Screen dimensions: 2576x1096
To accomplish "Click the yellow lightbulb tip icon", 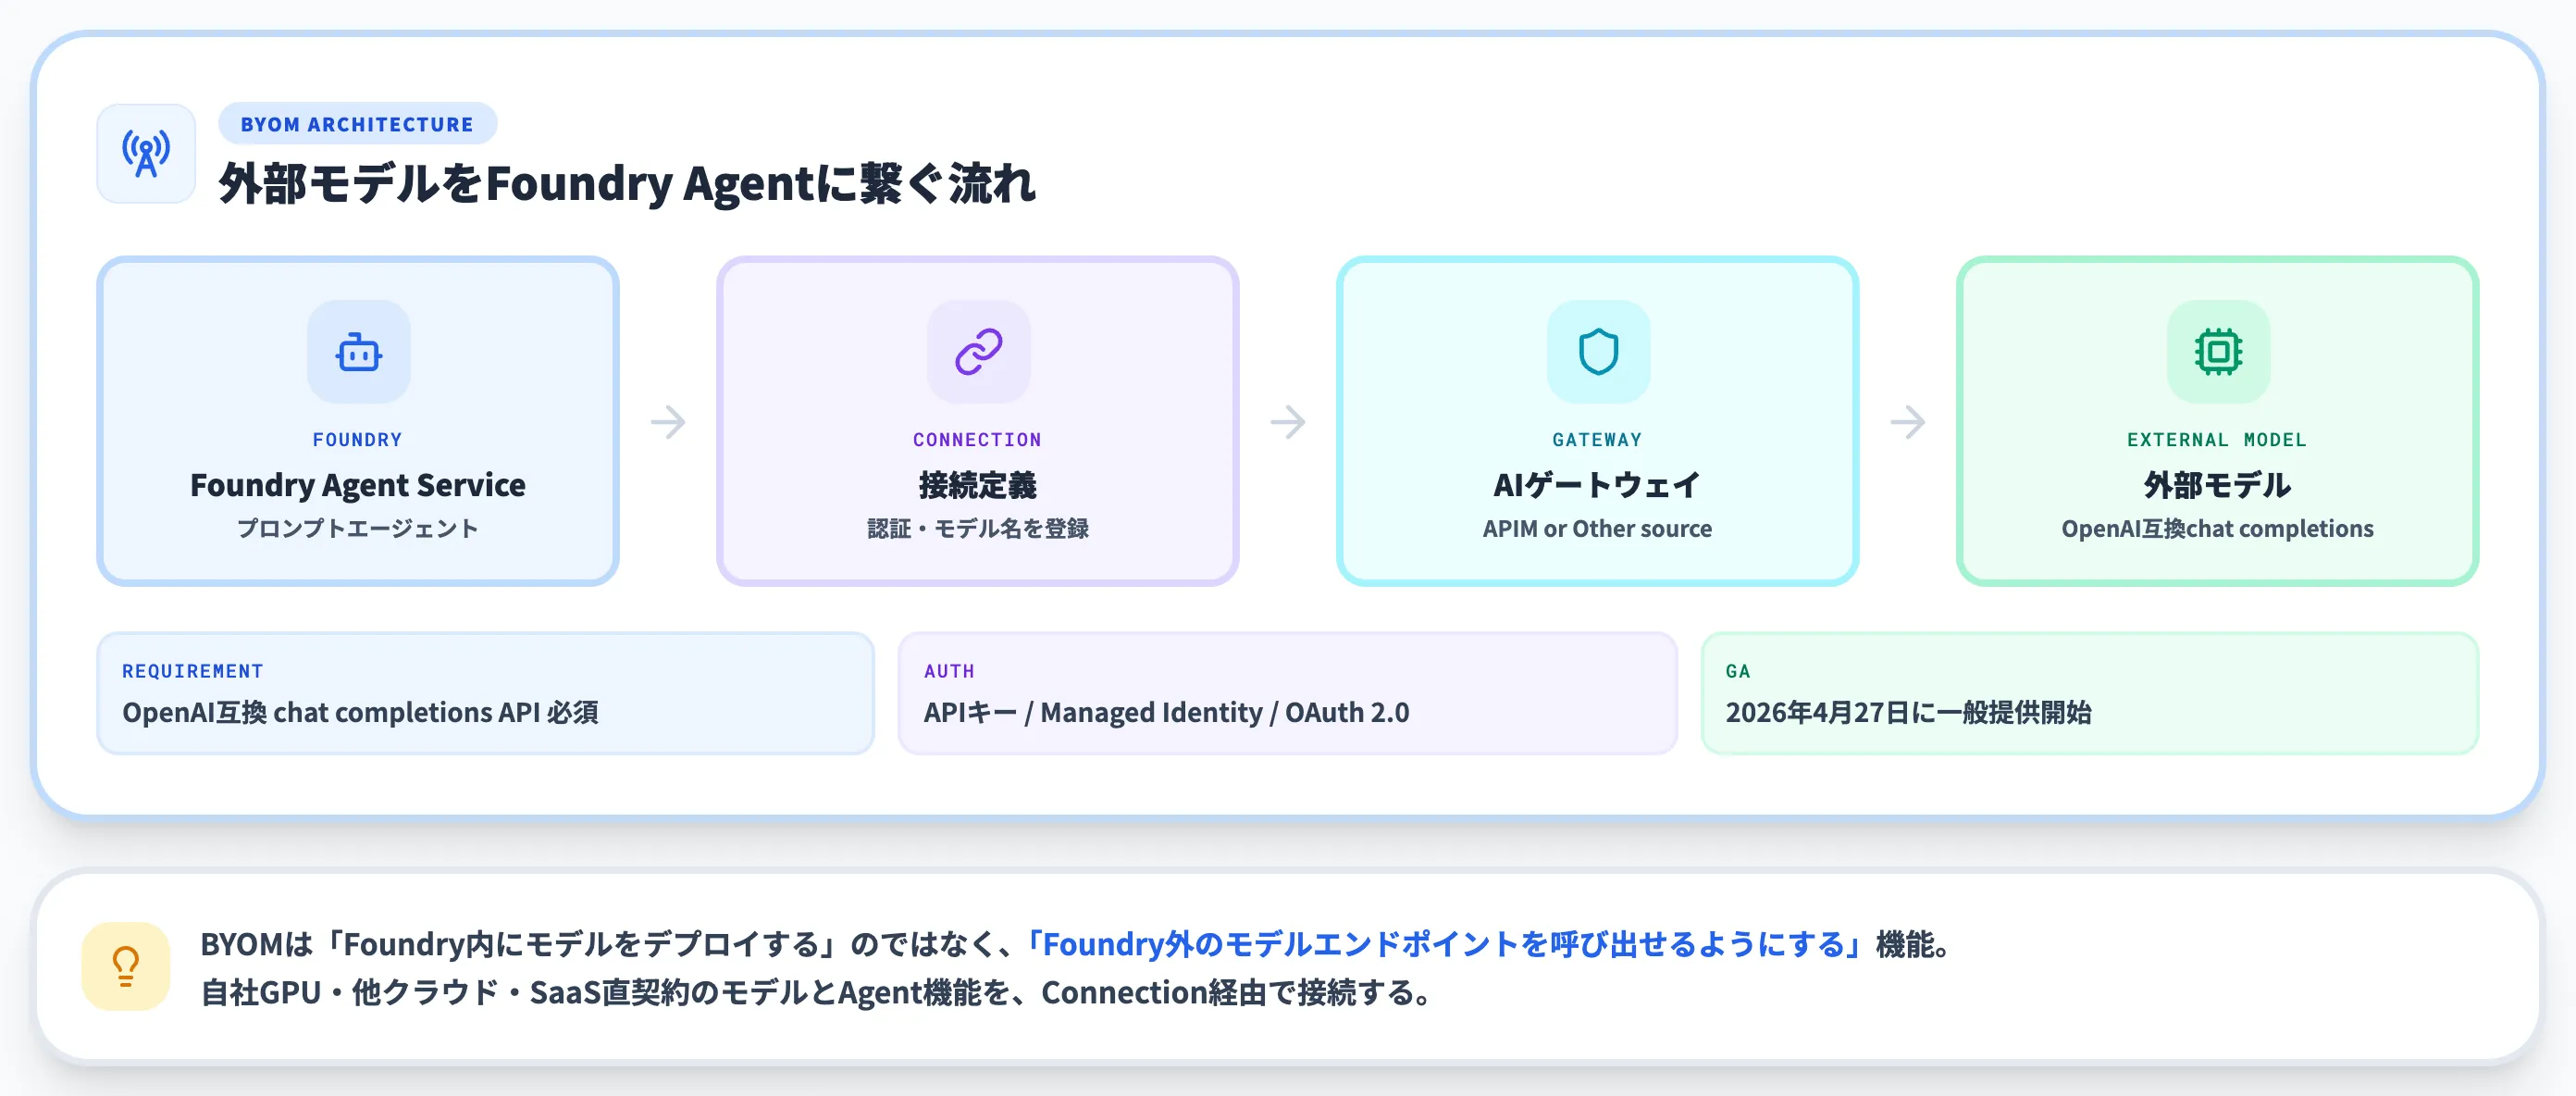I will 126,966.
